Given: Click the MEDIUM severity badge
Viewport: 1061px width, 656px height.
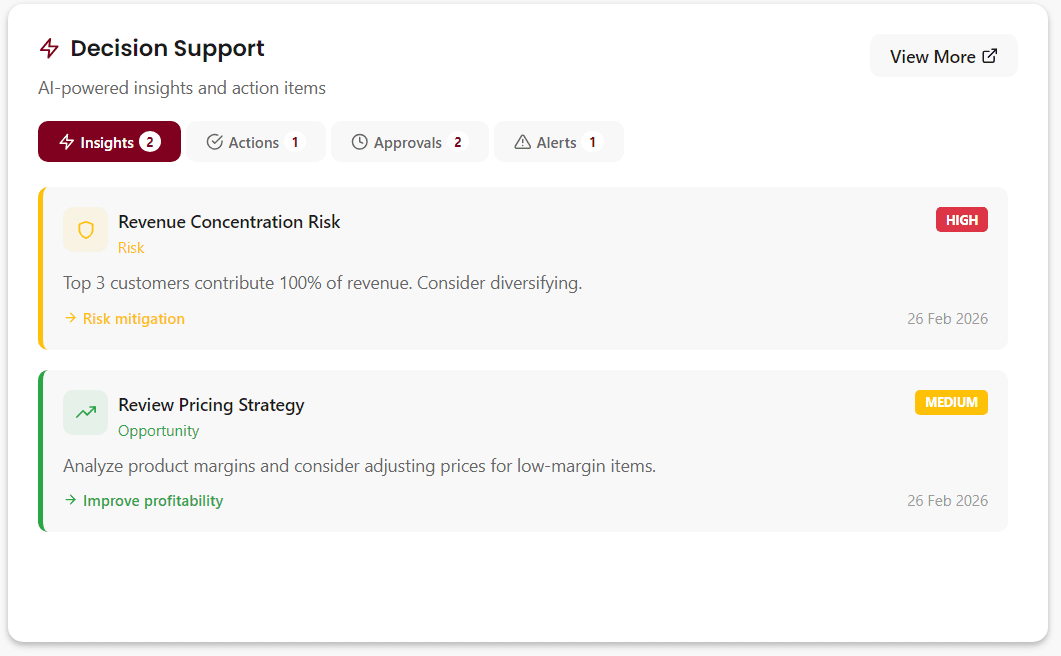Looking at the screenshot, I should click(x=951, y=402).
